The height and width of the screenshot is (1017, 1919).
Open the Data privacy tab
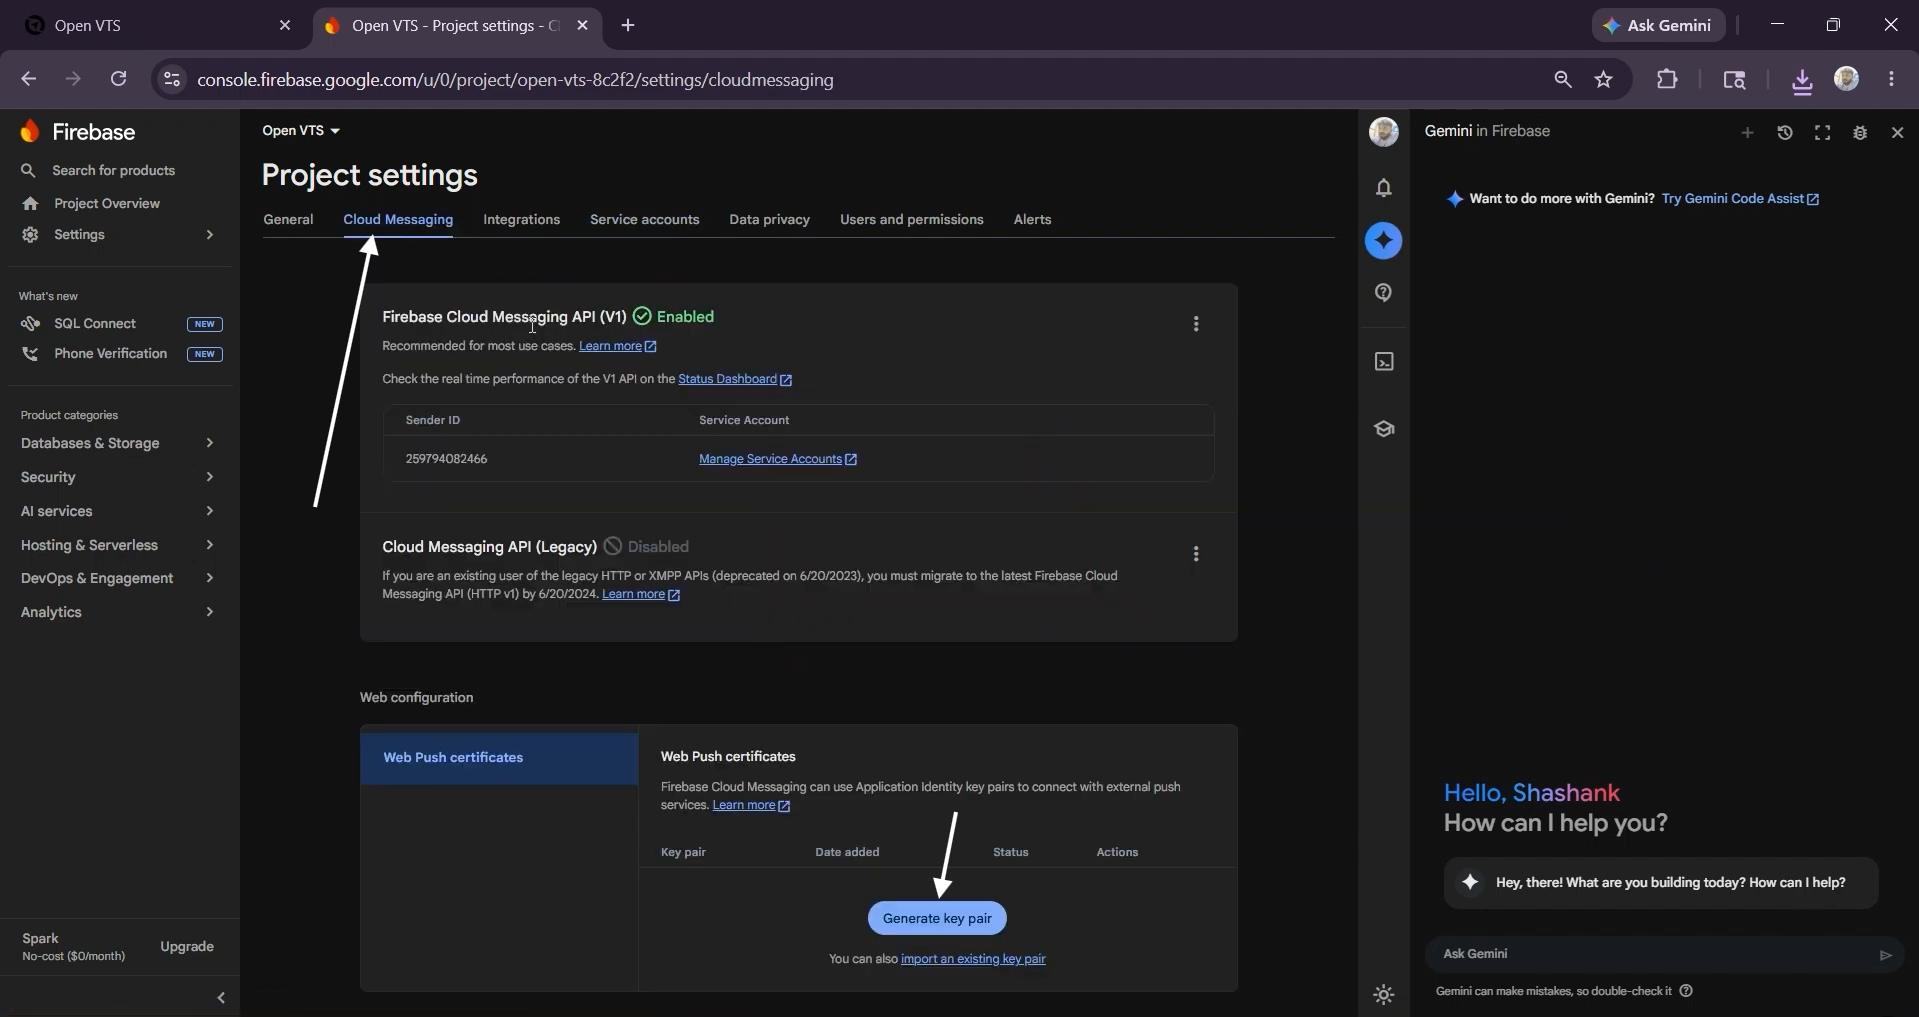pyautogui.click(x=769, y=220)
